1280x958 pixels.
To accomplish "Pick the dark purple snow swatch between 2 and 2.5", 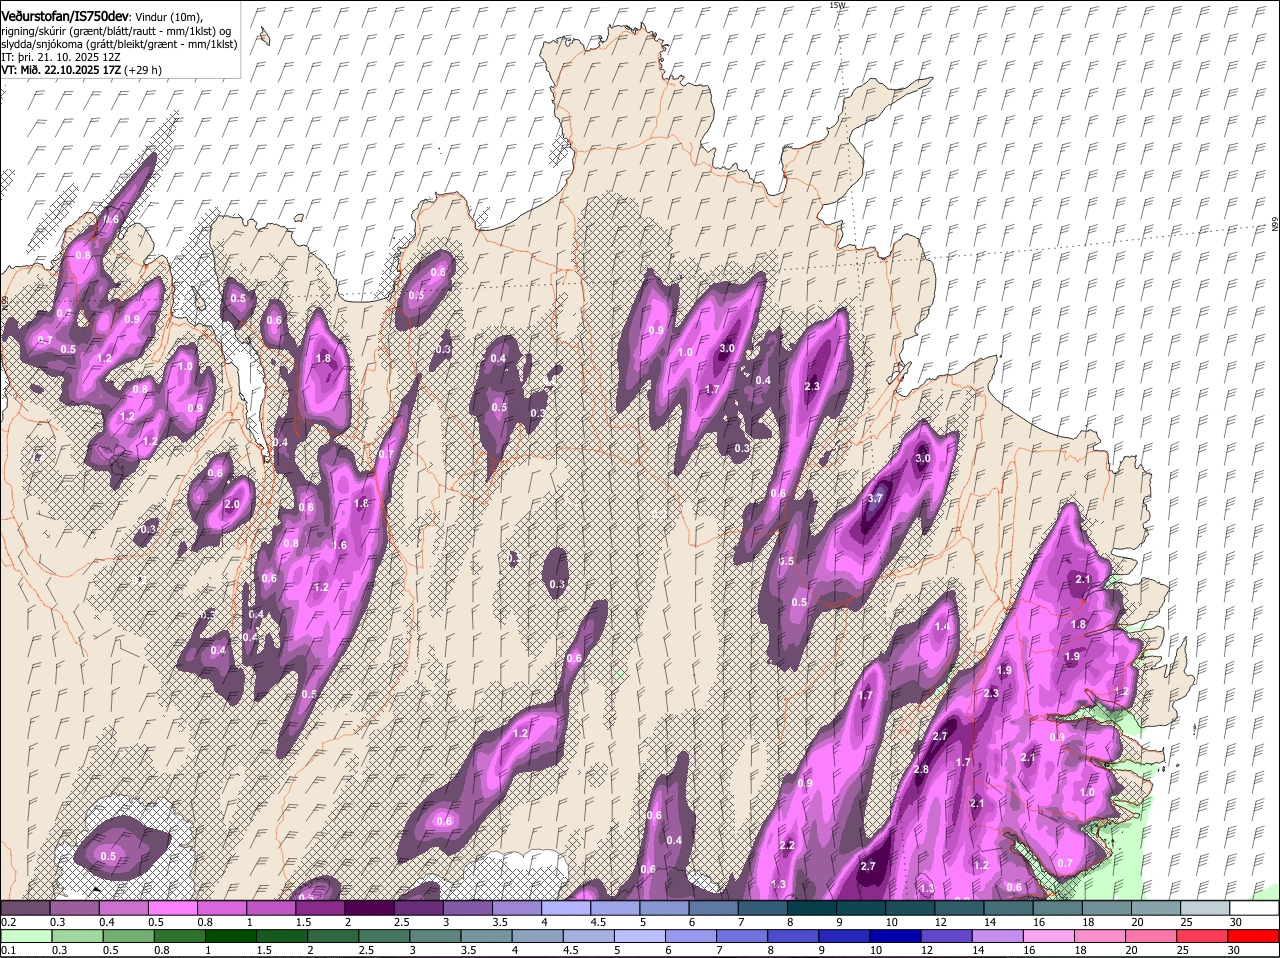I will point(370,908).
